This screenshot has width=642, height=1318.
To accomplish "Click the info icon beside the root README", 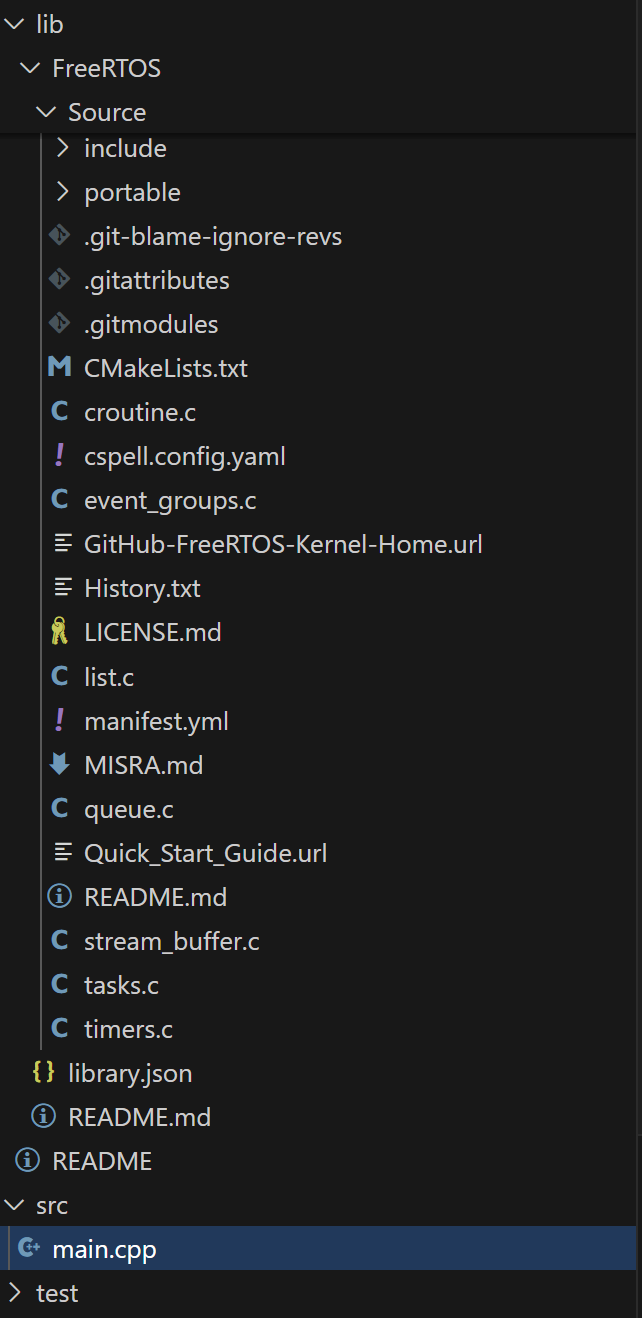I will 28,1161.
